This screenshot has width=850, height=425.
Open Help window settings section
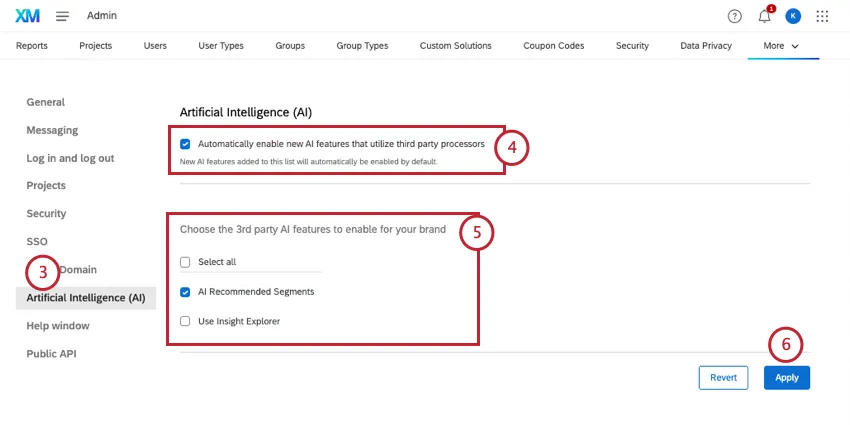coord(58,326)
